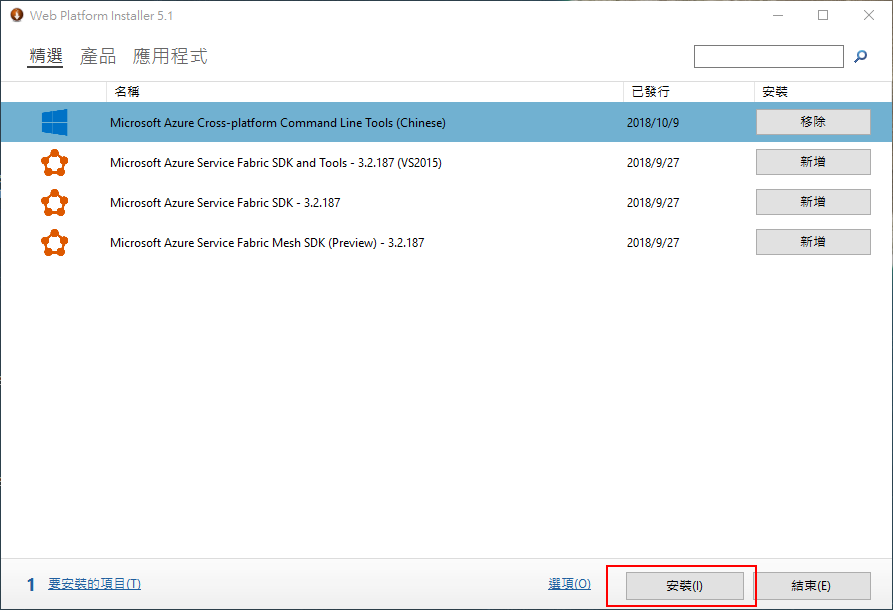Sort by the 已發行 column header
Screen dimensions: 893x610
point(689,92)
